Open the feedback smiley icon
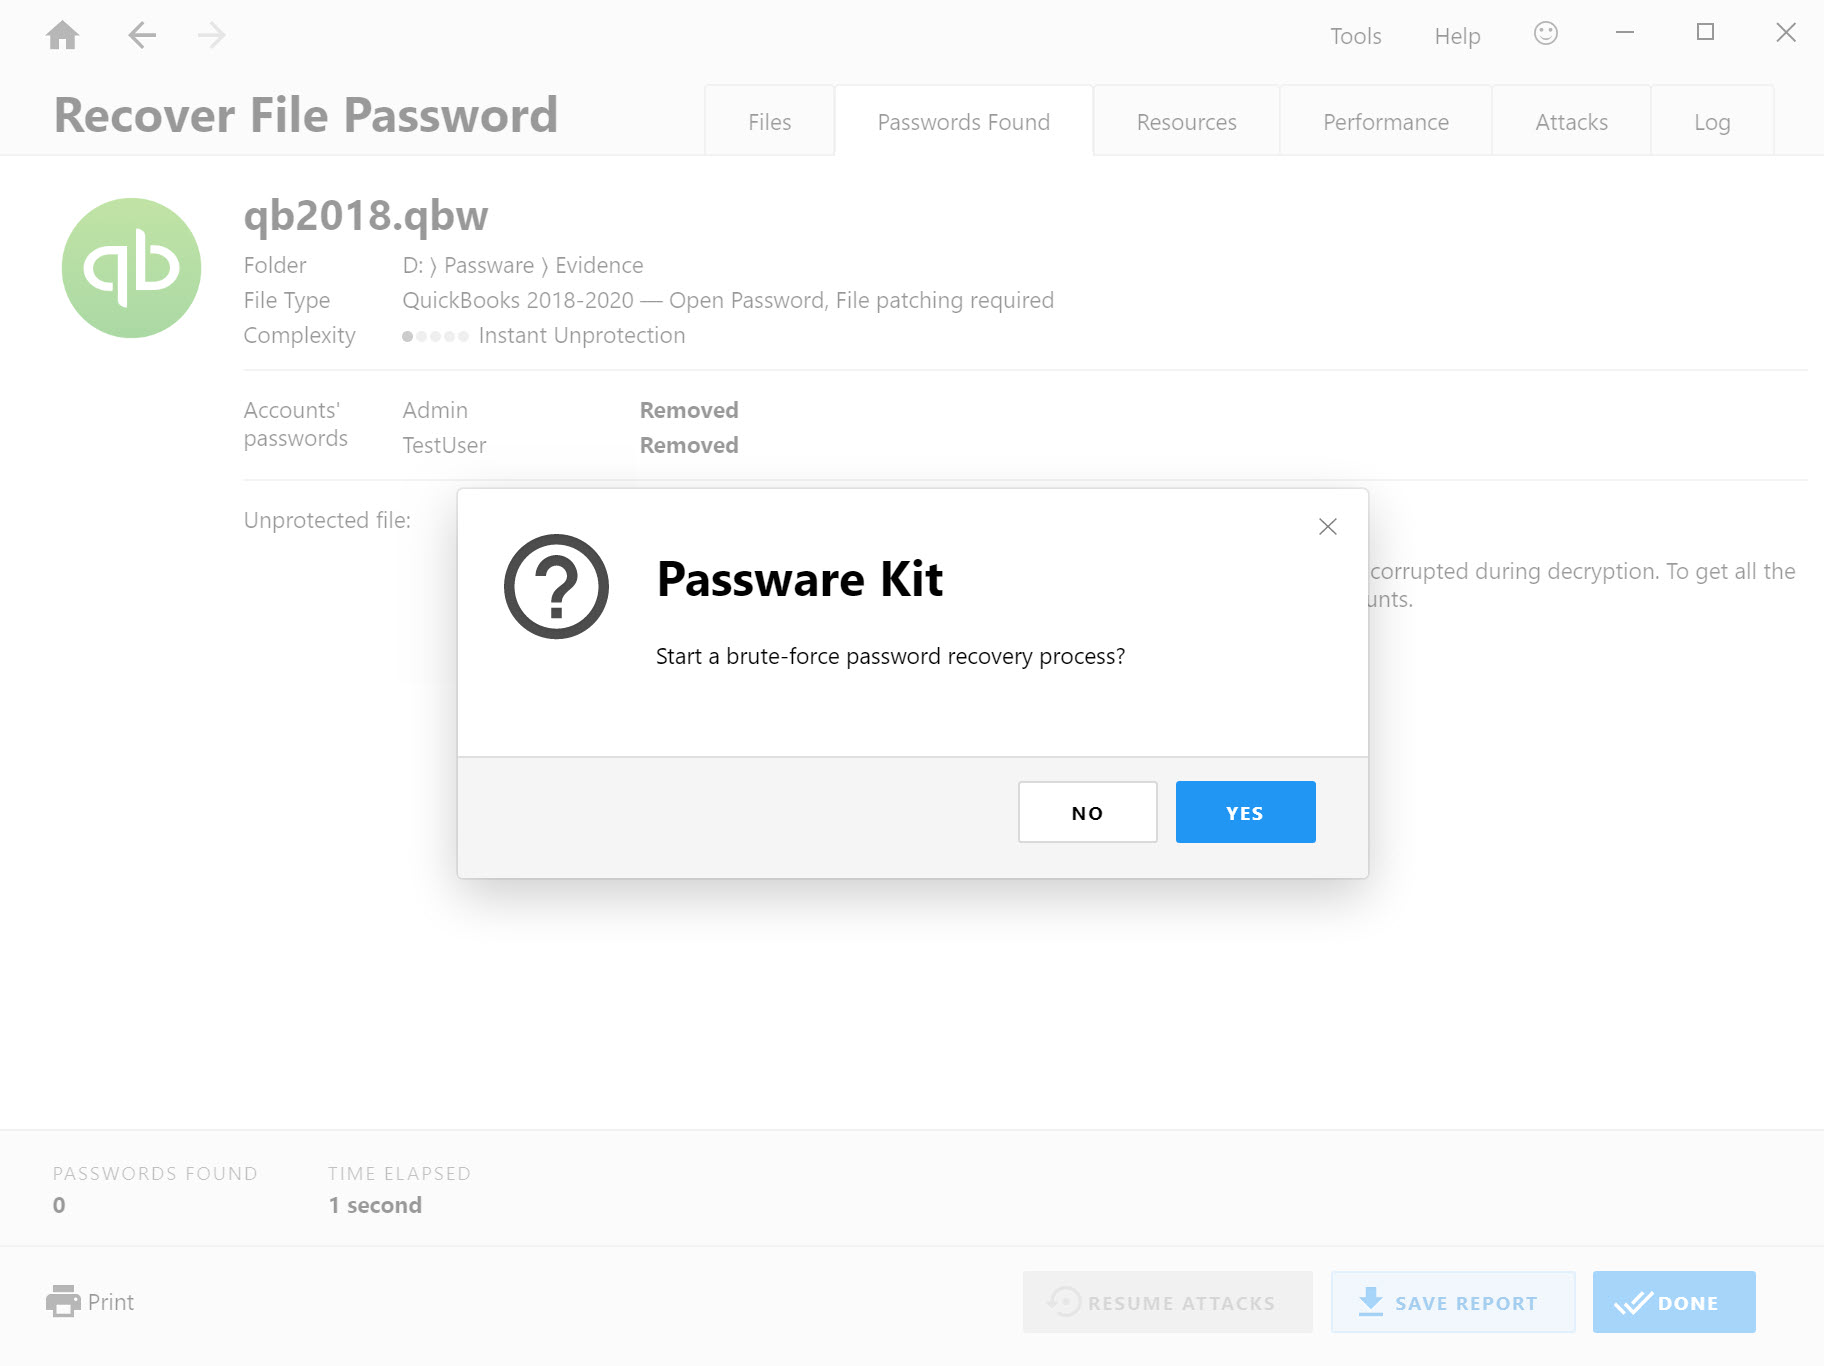 click(x=1546, y=34)
